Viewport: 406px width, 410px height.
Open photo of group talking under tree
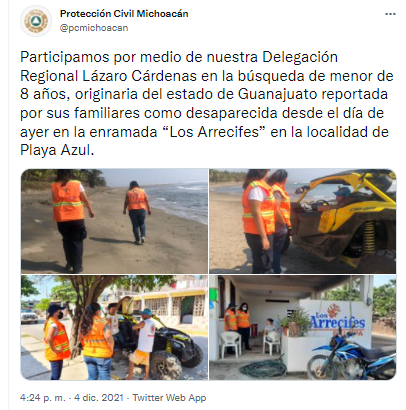coord(114,327)
